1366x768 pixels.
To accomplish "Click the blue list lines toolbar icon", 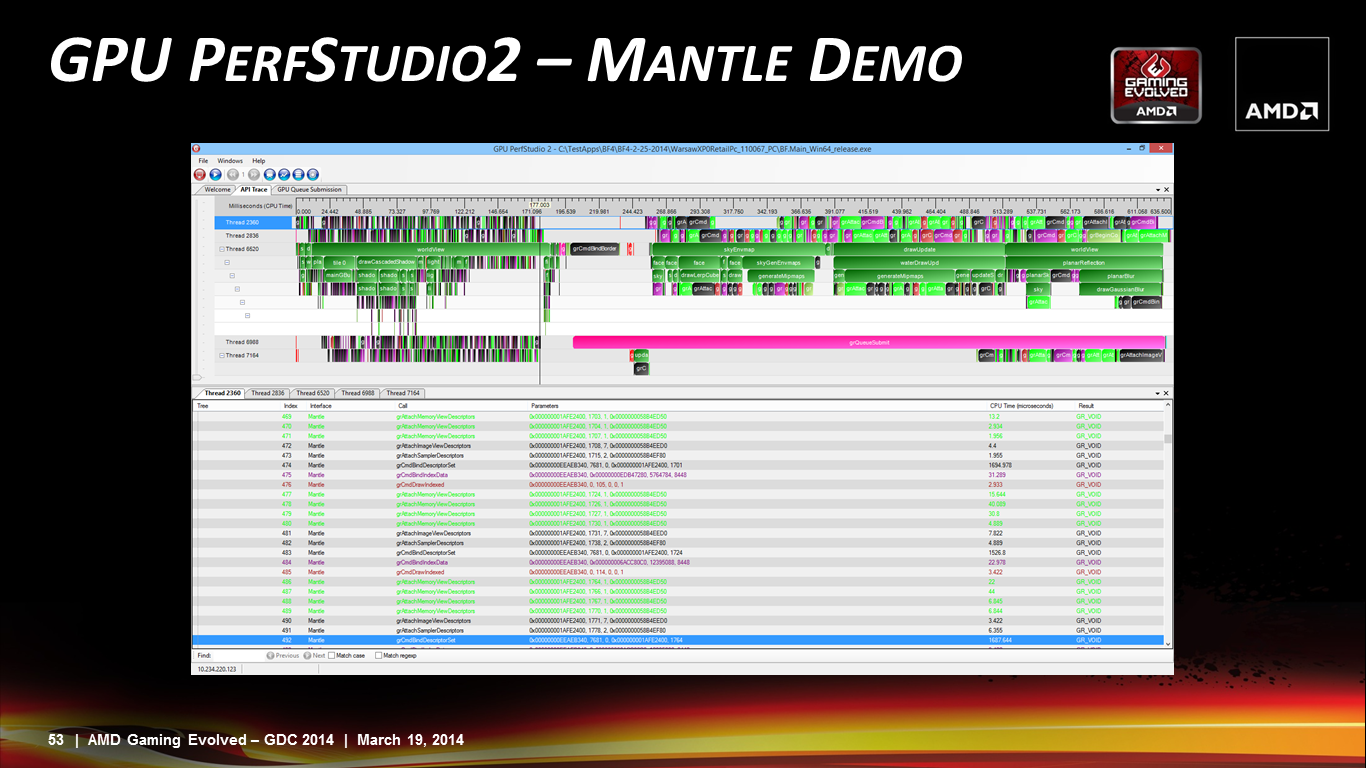I will 298,174.
